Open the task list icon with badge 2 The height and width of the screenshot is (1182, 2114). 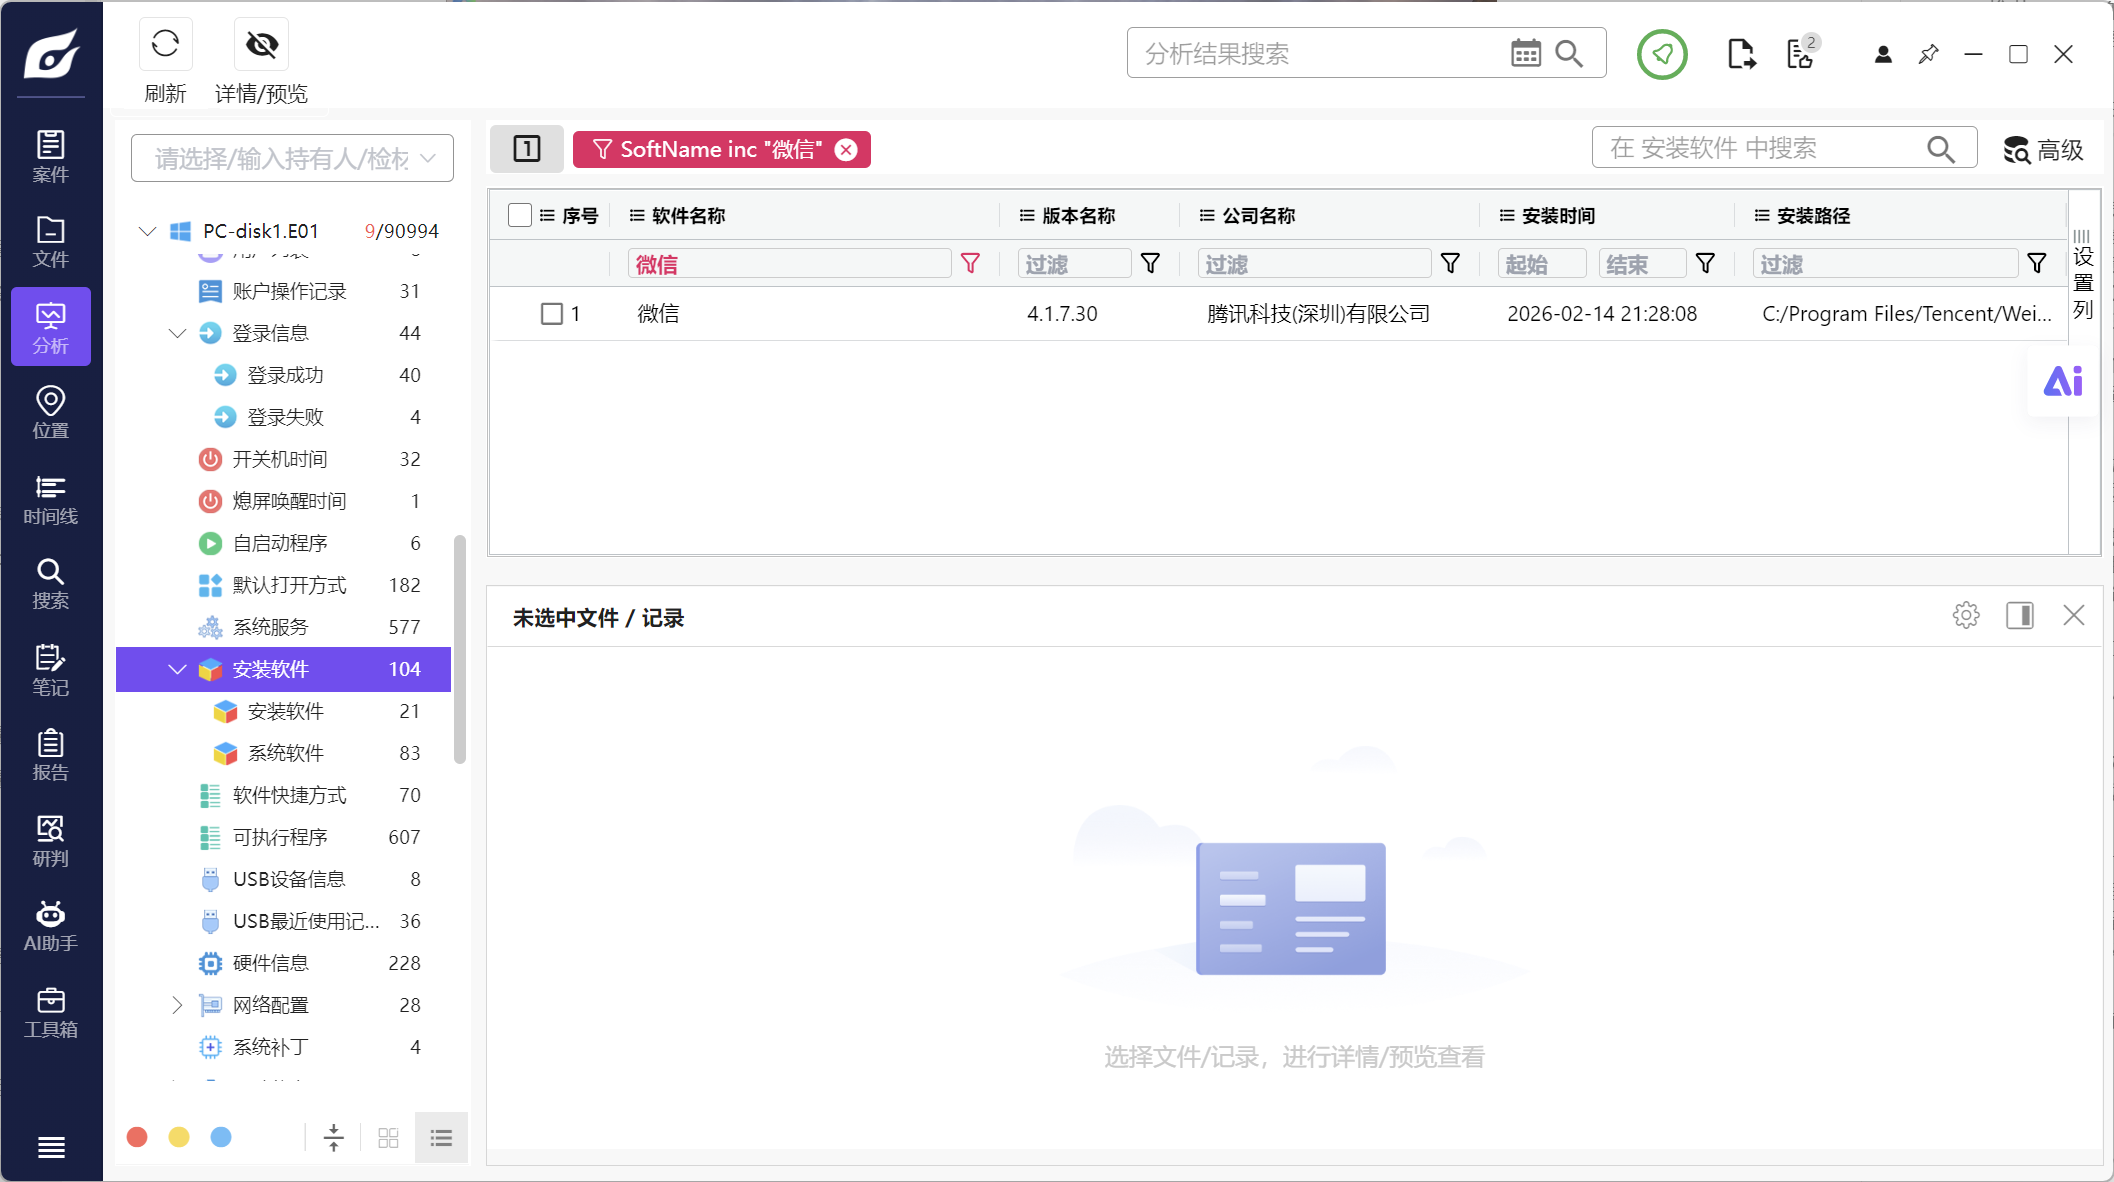point(1802,52)
